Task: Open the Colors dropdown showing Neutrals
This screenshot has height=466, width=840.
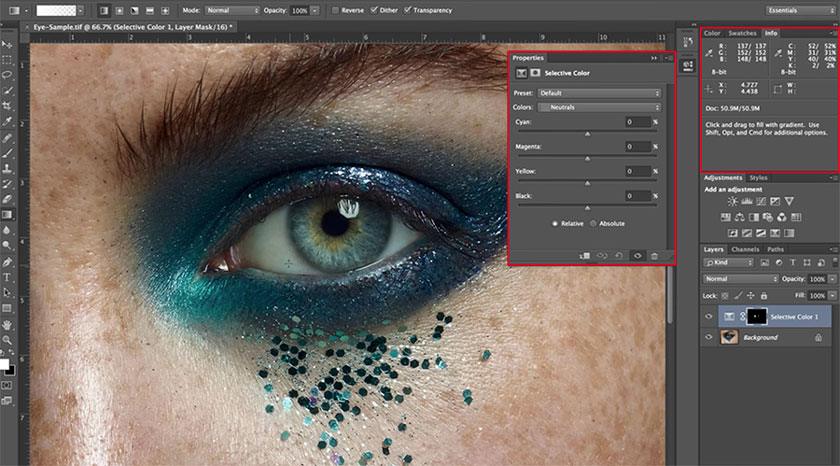Action: [x=600, y=107]
